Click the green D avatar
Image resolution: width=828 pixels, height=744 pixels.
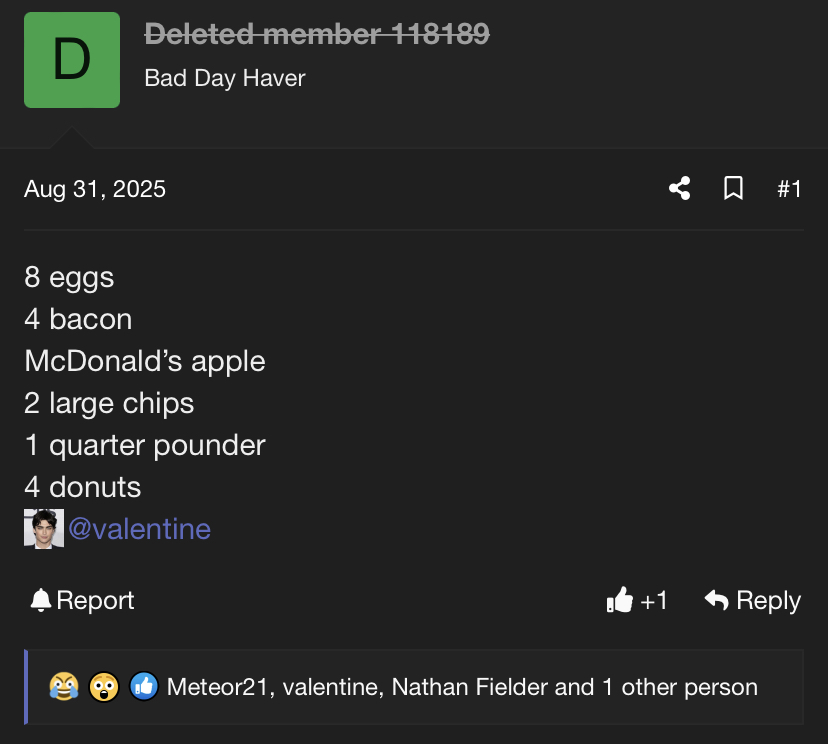point(72,60)
